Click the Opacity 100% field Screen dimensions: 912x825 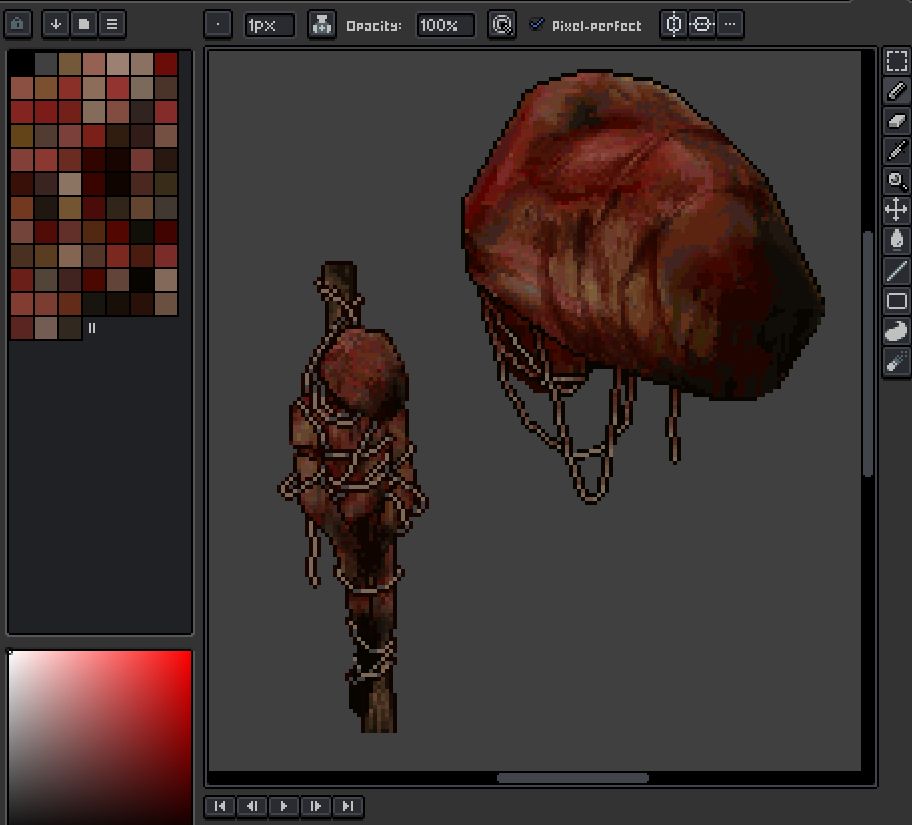tap(446, 26)
